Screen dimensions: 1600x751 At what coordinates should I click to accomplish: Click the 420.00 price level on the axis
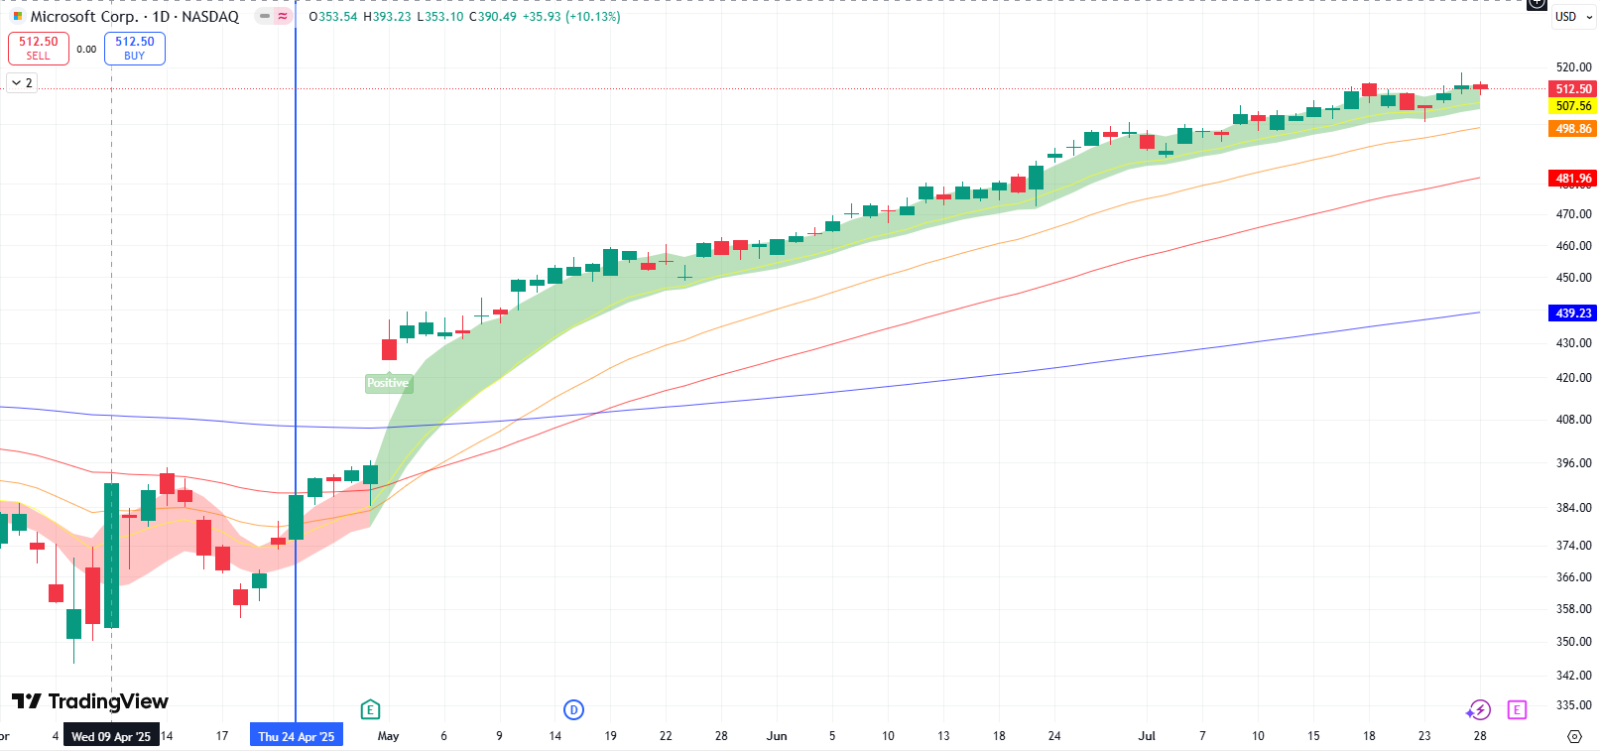[1573, 378]
